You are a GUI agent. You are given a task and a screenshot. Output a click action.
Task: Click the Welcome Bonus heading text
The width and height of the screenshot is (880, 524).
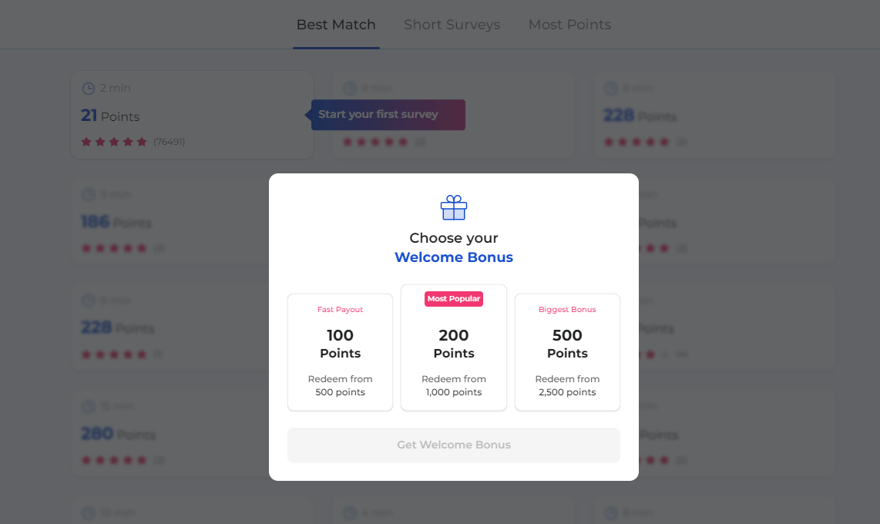point(454,258)
